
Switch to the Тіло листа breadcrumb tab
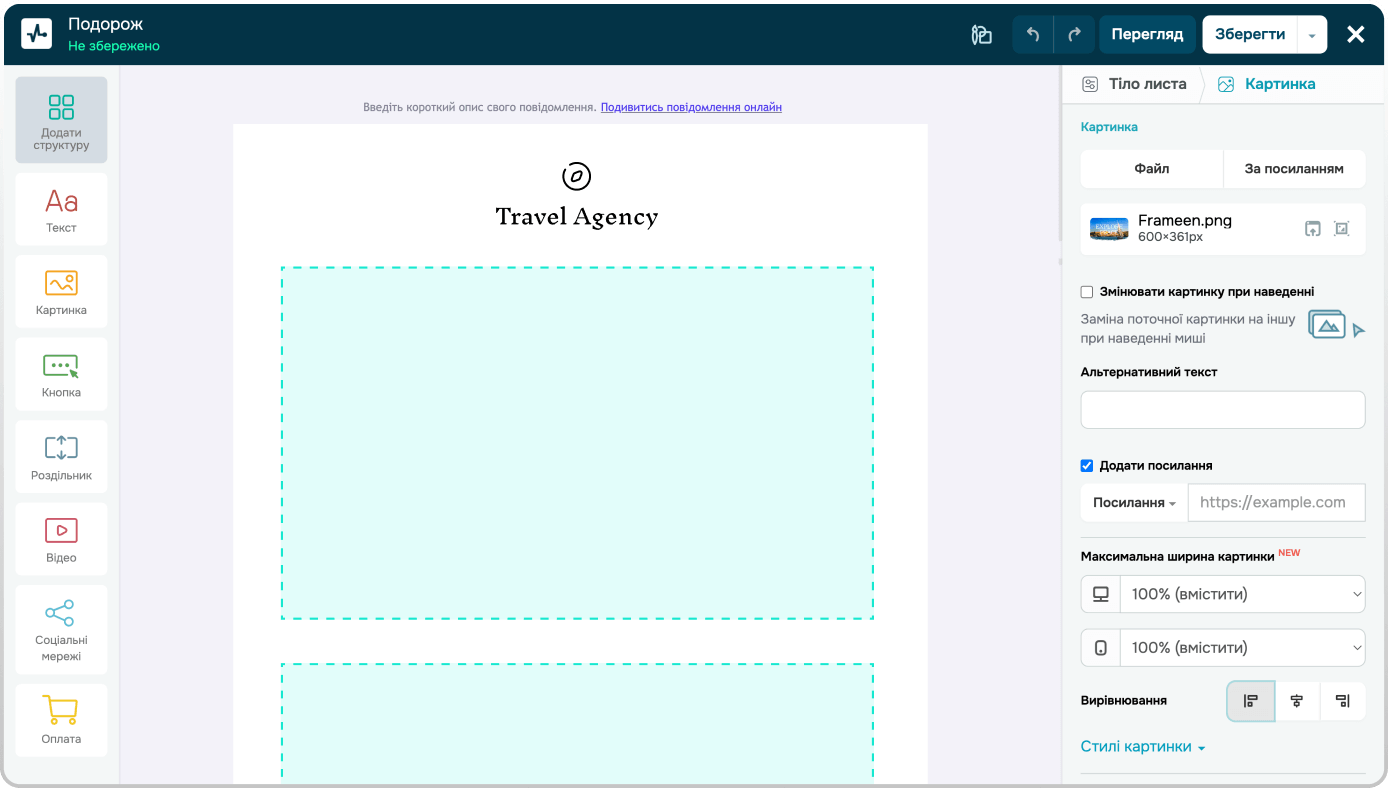(1135, 84)
